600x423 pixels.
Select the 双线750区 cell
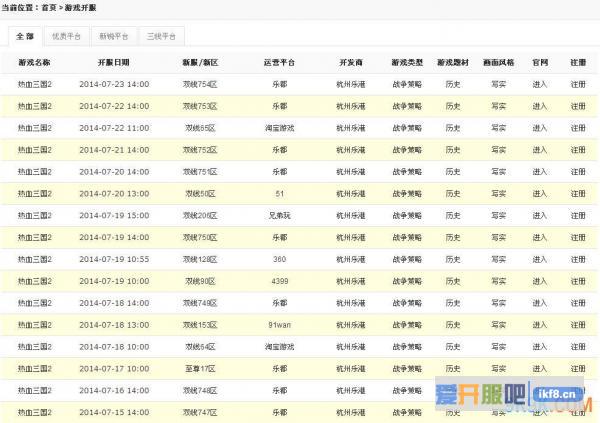(x=200, y=237)
